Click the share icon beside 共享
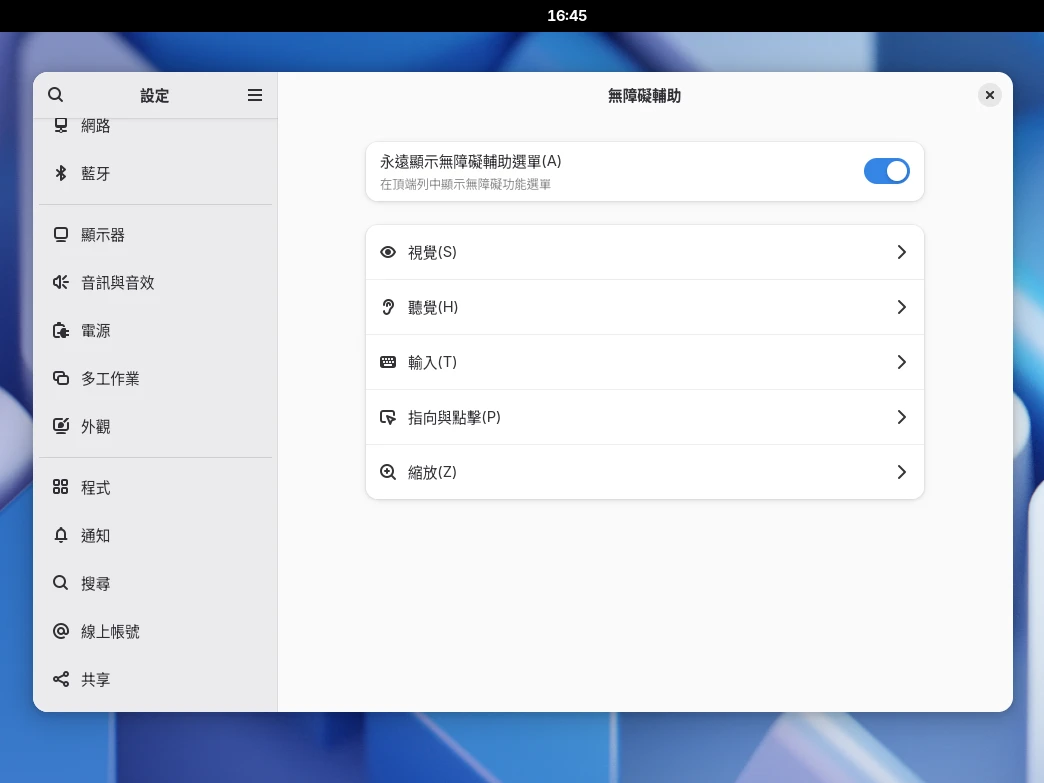This screenshot has height=783, width=1044. (61, 680)
